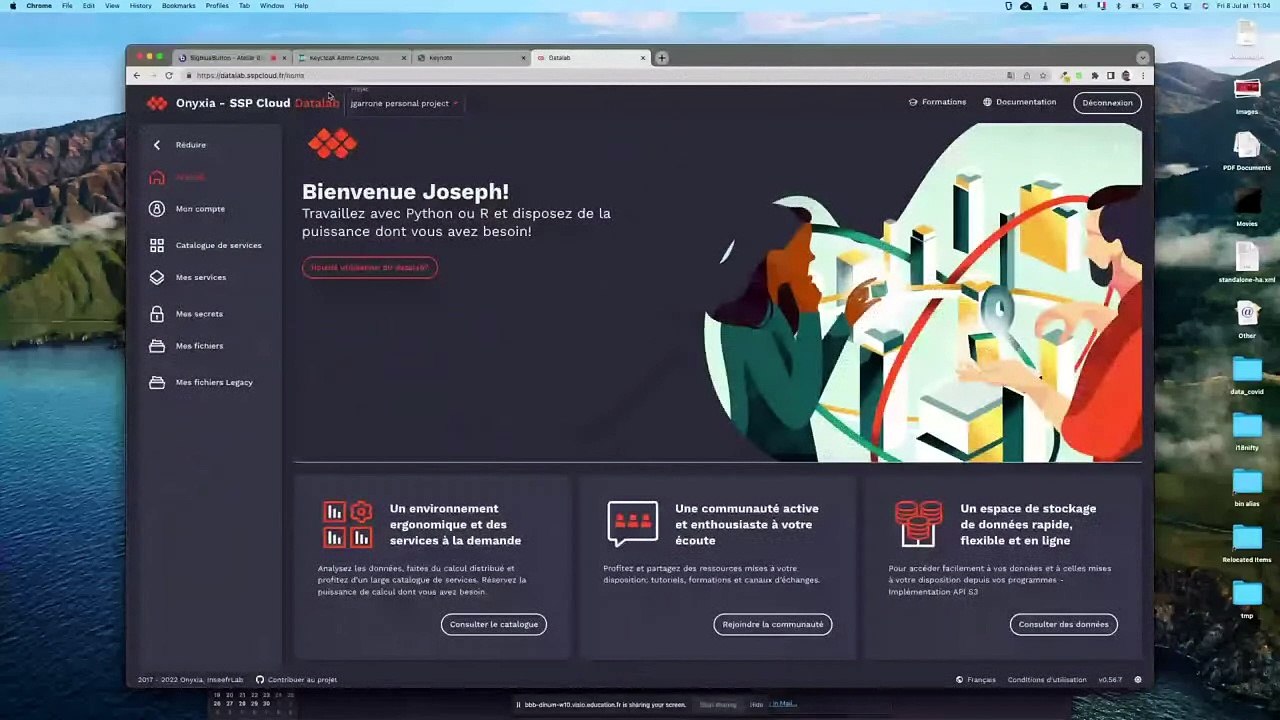This screenshot has width=1280, height=720.
Task: Open Chrome extensions puzzle icon
Action: (x=1095, y=76)
